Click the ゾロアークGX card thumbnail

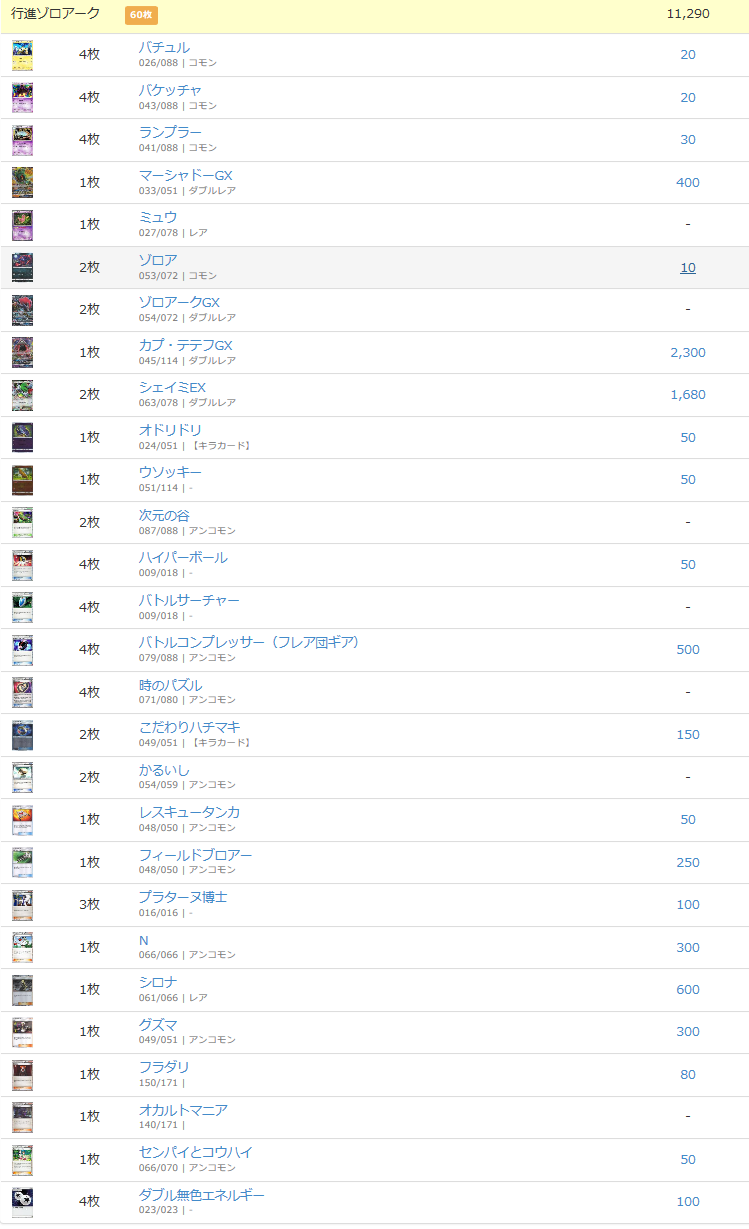pos(22,310)
